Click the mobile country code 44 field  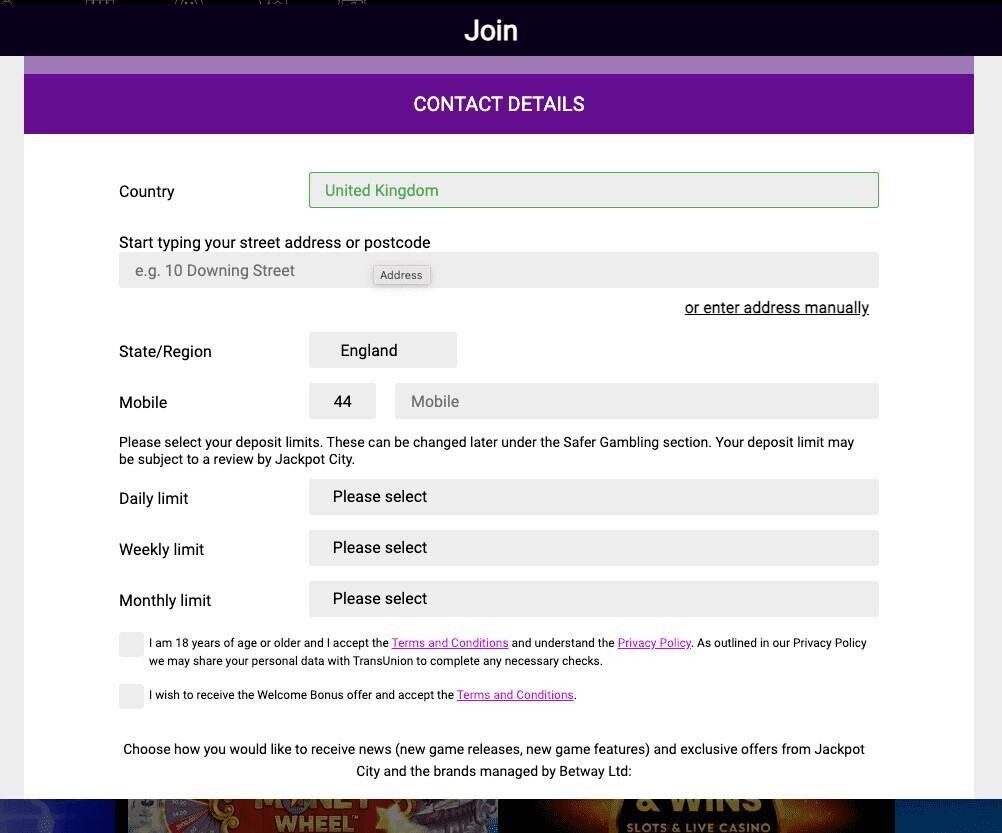(342, 401)
